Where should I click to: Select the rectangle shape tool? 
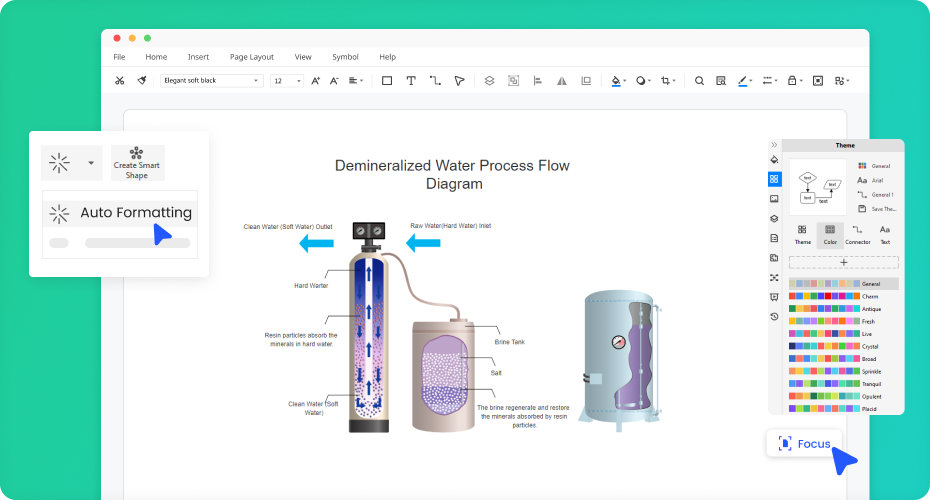click(x=387, y=80)
